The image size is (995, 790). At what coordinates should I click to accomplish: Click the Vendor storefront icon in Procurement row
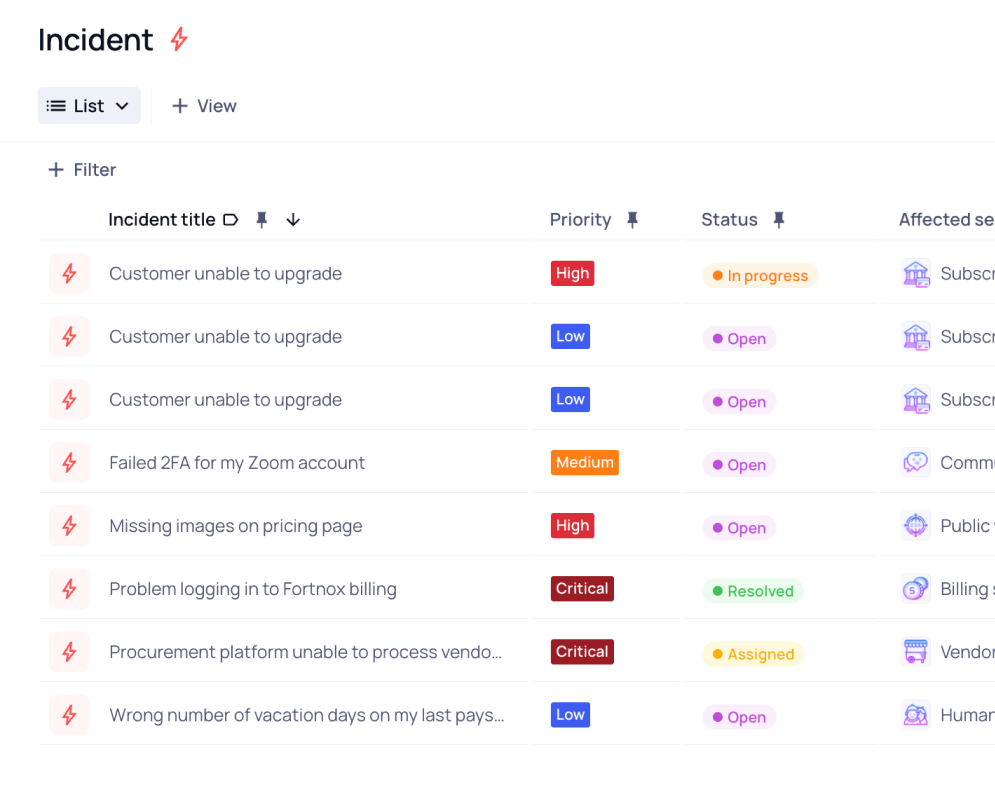[x=916, y=652]
